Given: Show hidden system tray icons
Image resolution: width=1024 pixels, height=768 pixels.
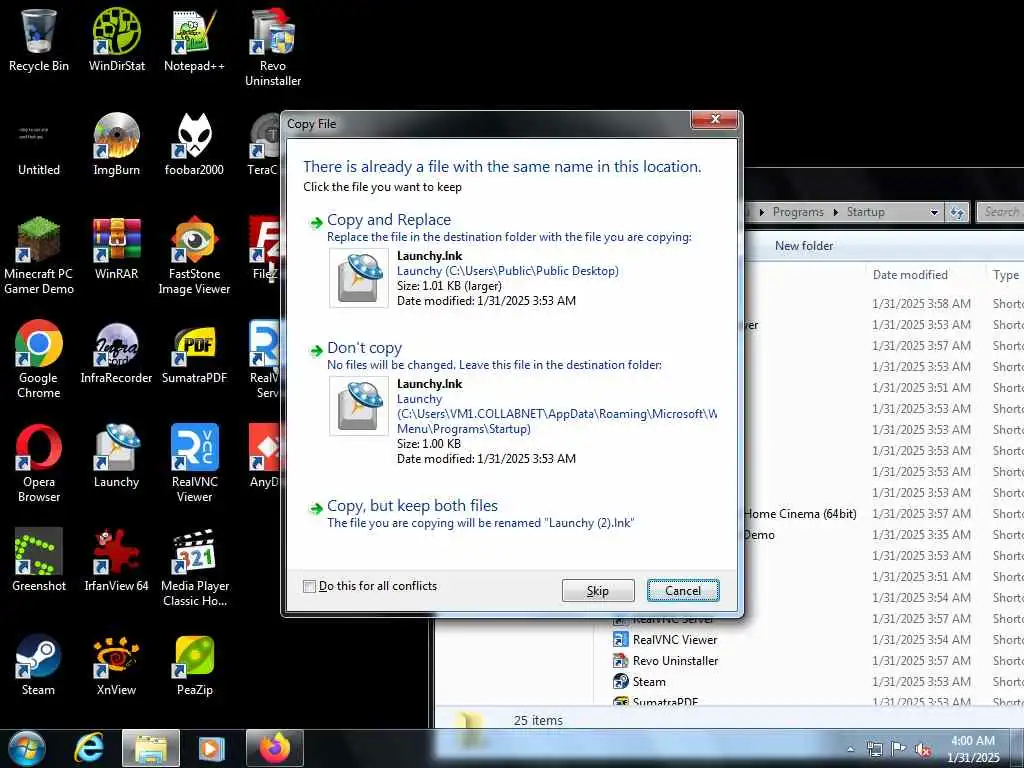Looking at the screenshot, I should pos(850,749).
